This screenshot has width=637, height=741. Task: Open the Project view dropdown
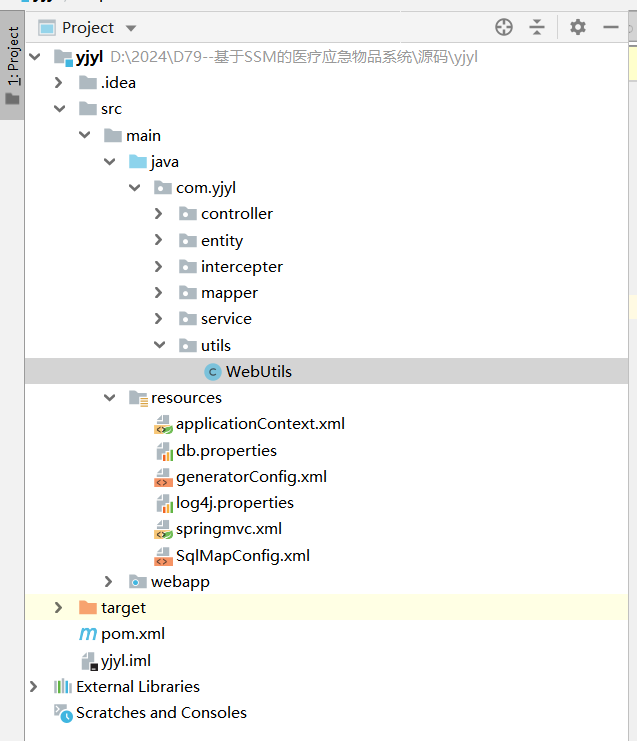point(131,28)
